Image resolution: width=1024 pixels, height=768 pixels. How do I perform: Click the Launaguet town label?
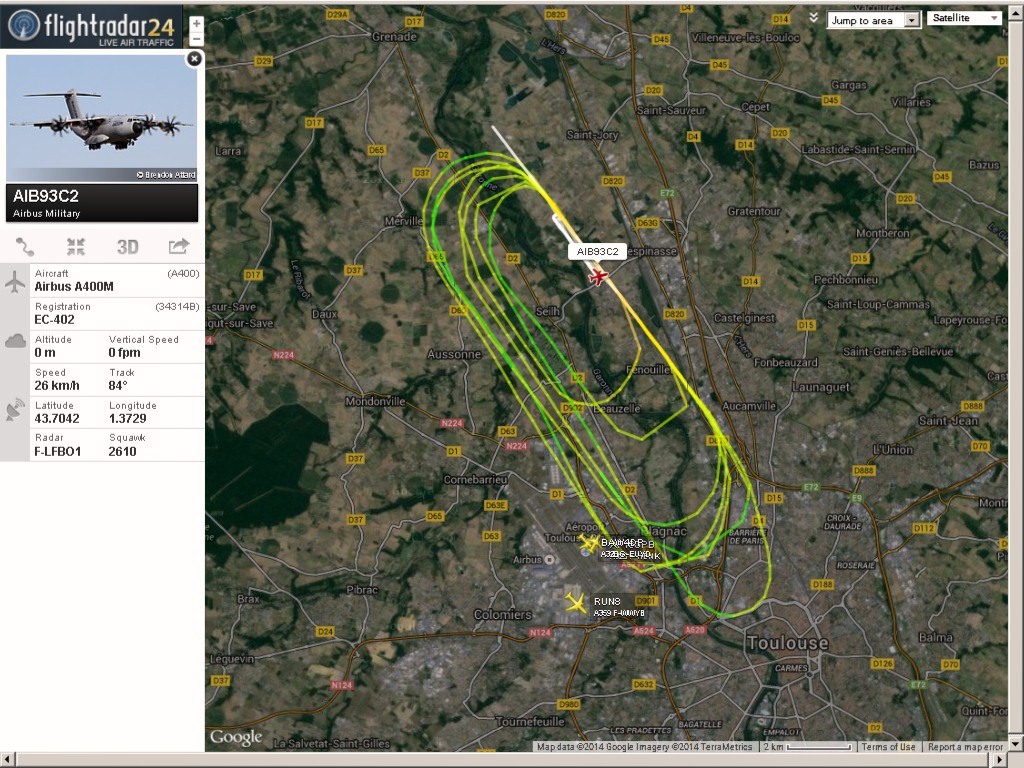(x=821, y=387)
